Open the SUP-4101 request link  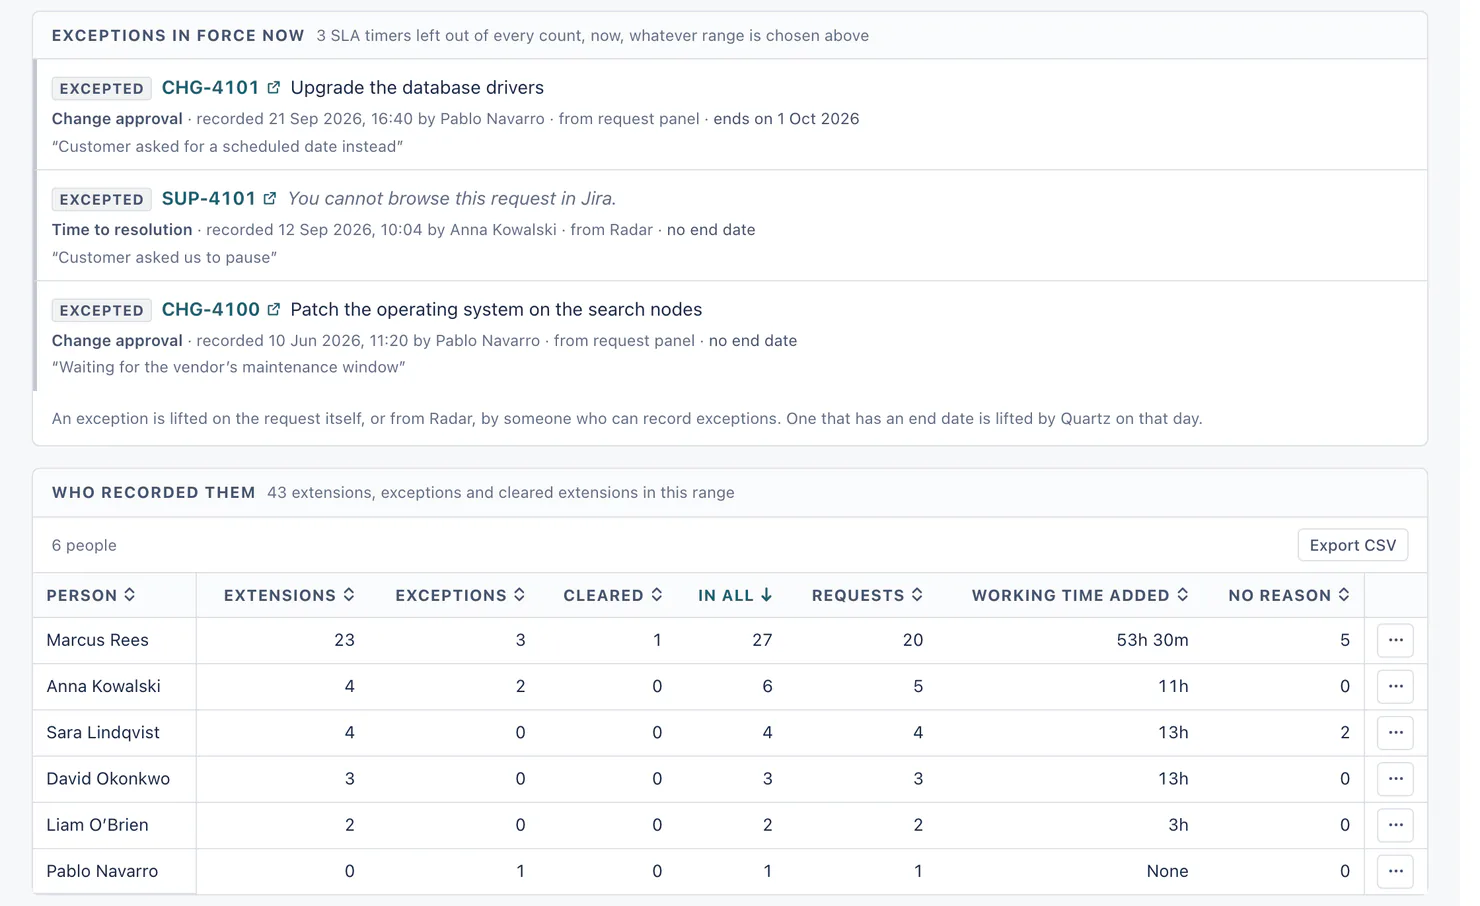pyautogui.click(x=209, y=199)
